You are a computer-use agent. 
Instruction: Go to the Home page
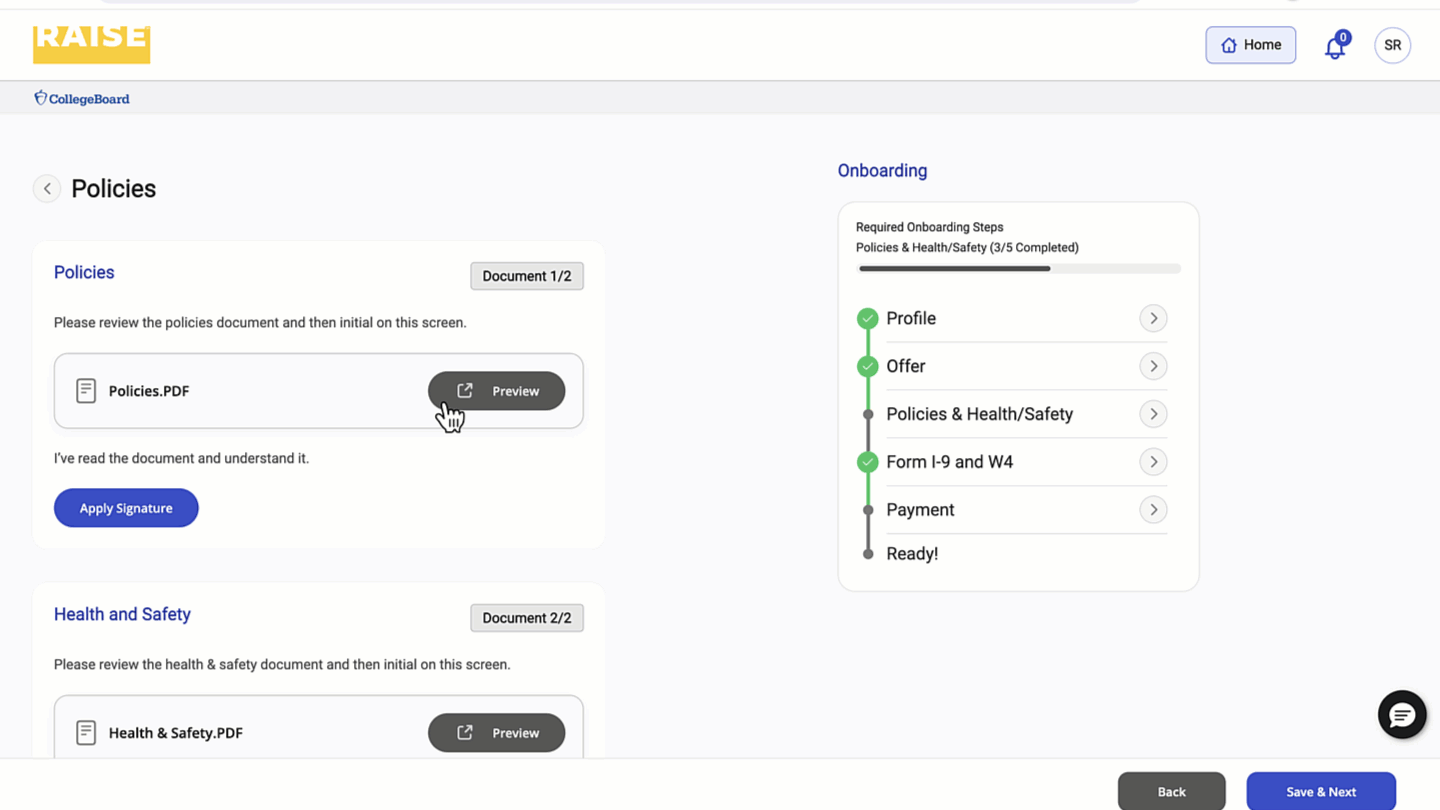[1250, 45]
